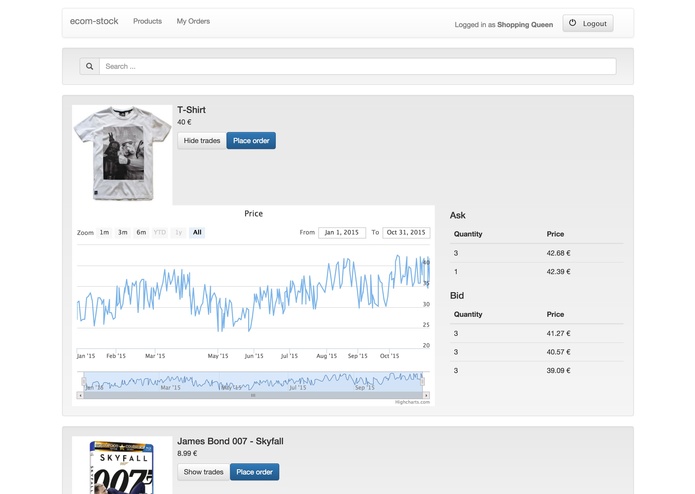The image size is (695, 494).
Task: Show trades for James Bond Skyfall
Action: tap(203, 472)
